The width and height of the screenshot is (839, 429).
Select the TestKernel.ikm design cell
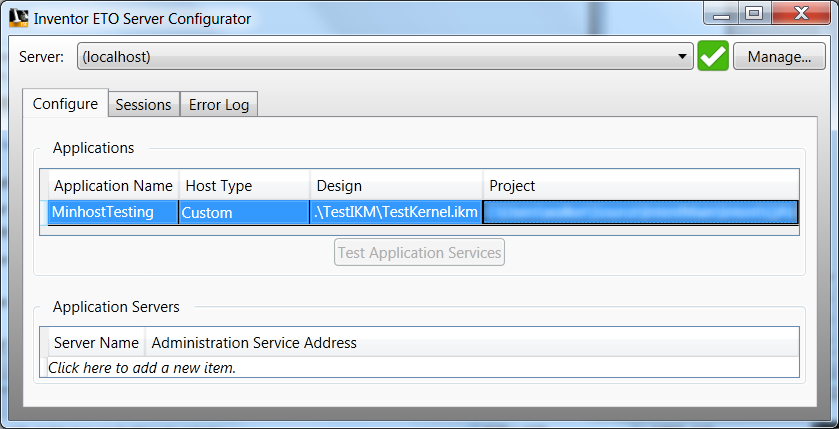pos(396,212)
